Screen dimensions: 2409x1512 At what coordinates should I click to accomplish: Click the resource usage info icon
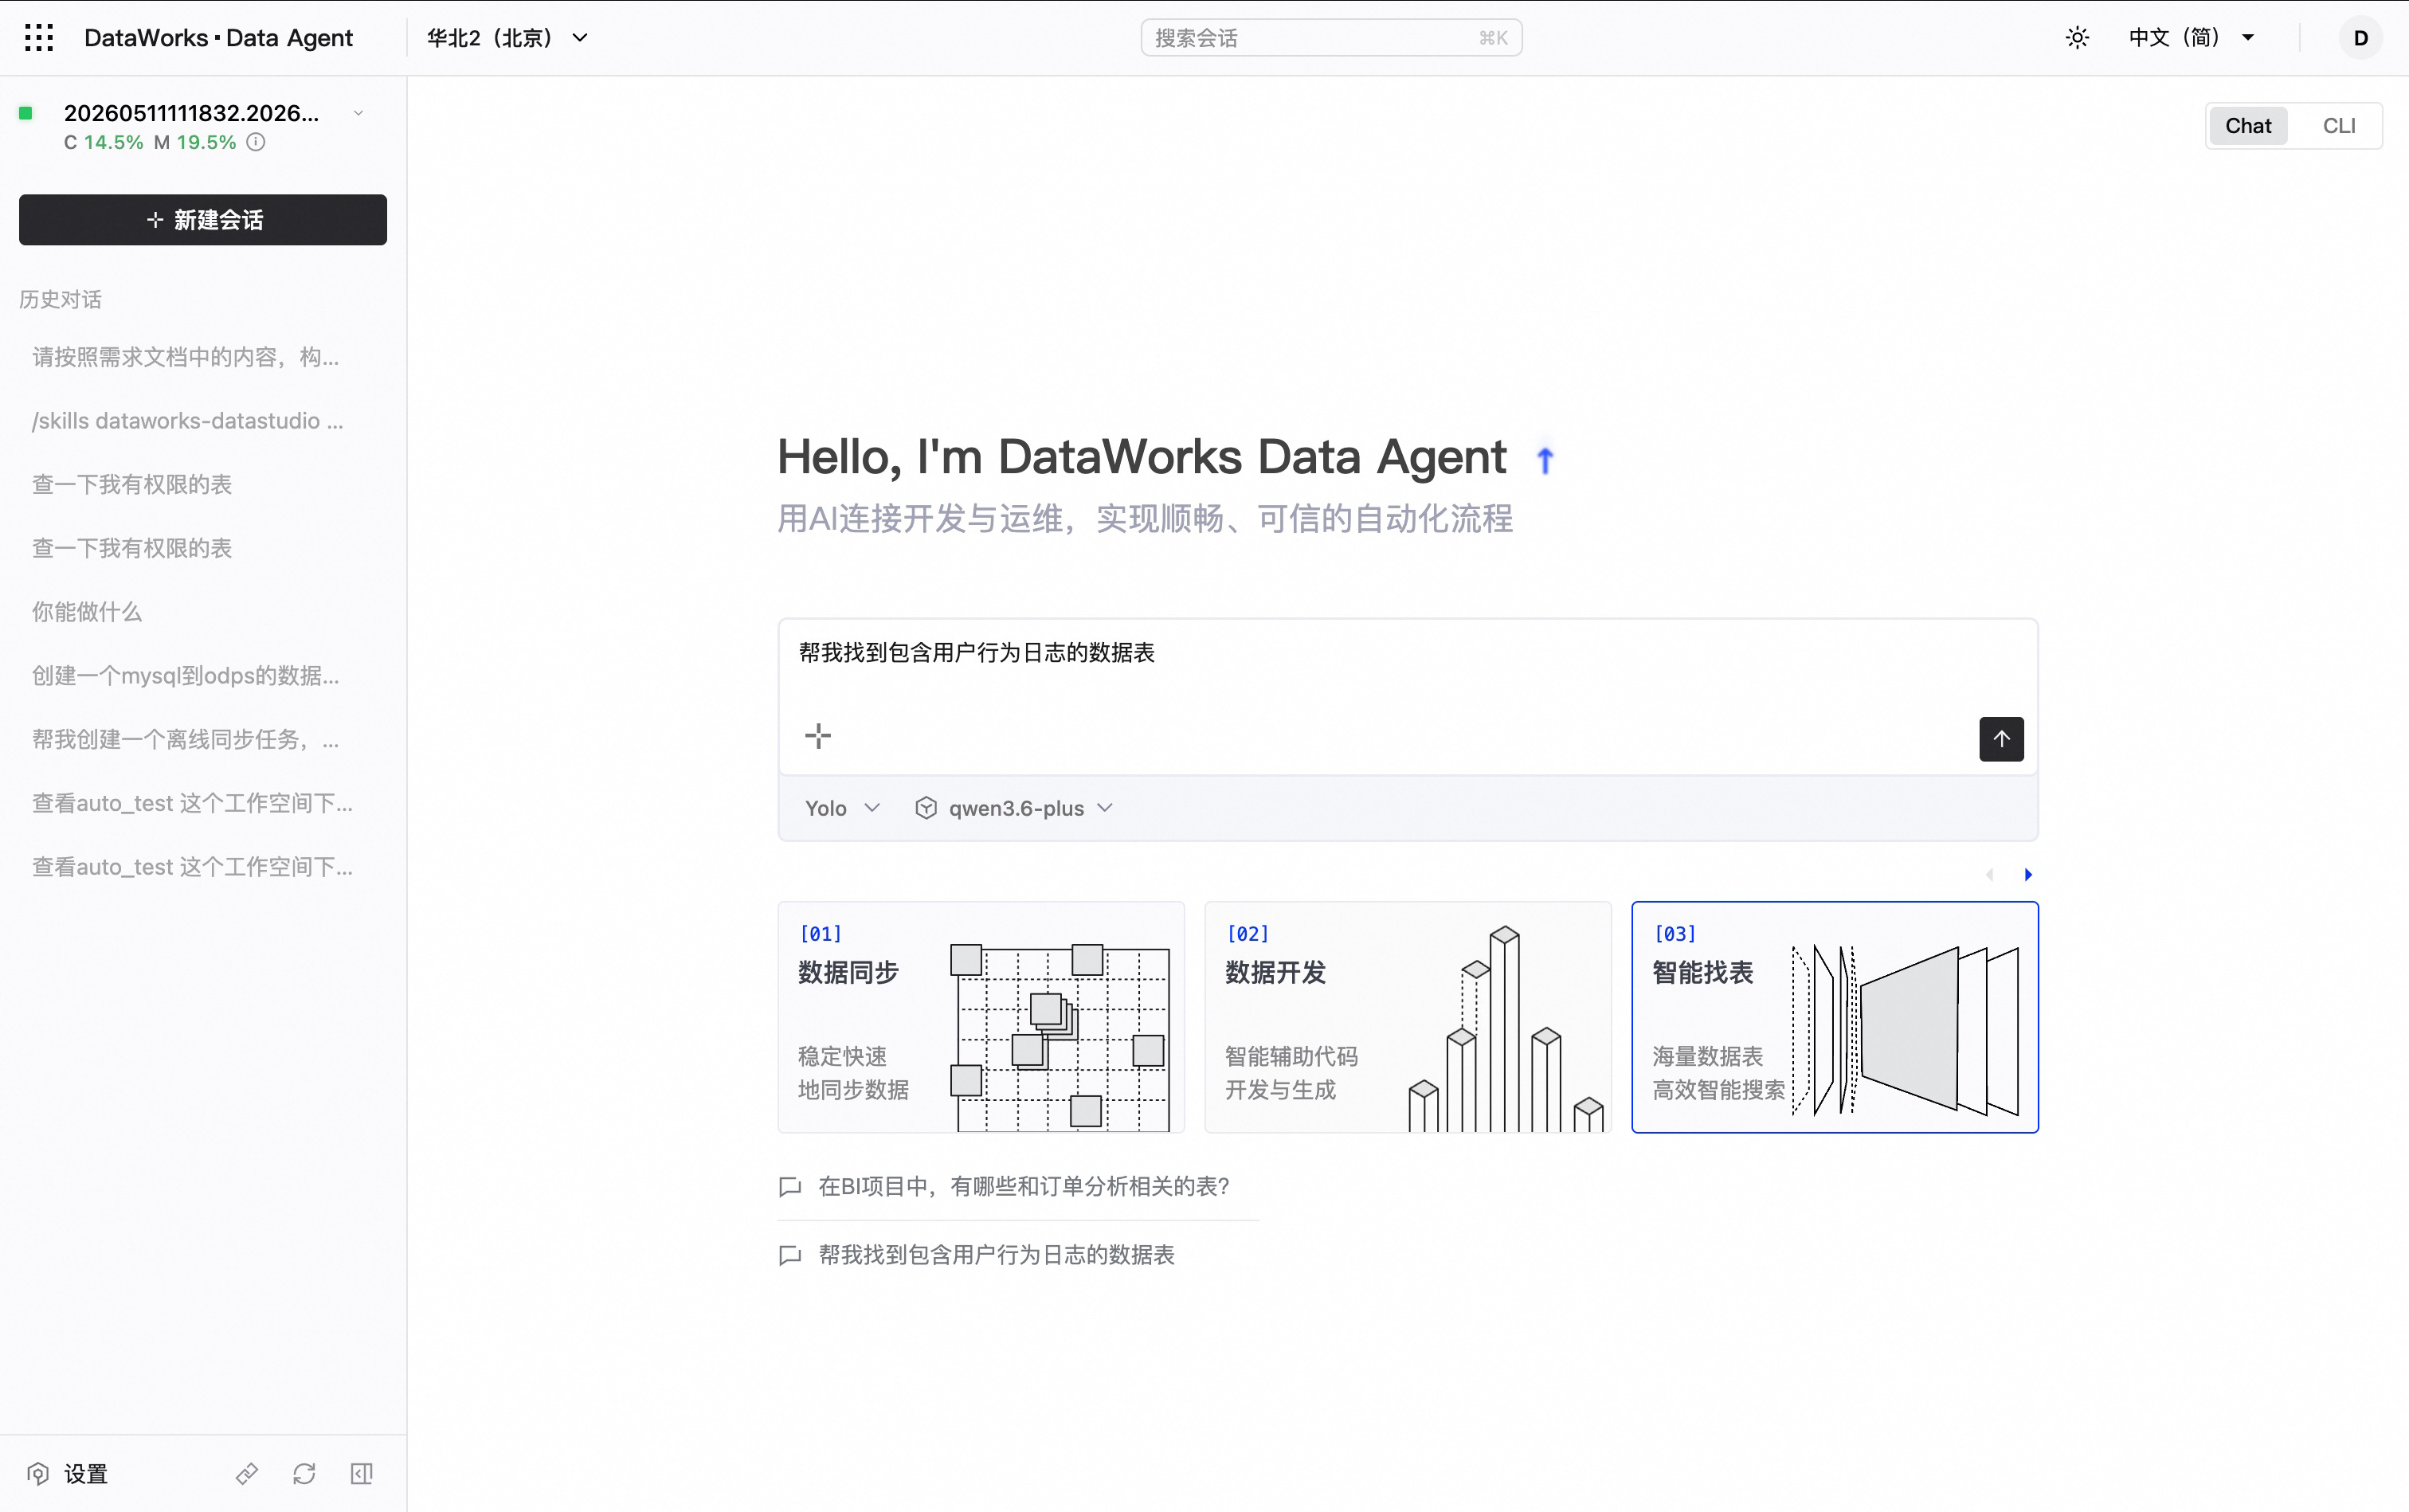point(256,142)
